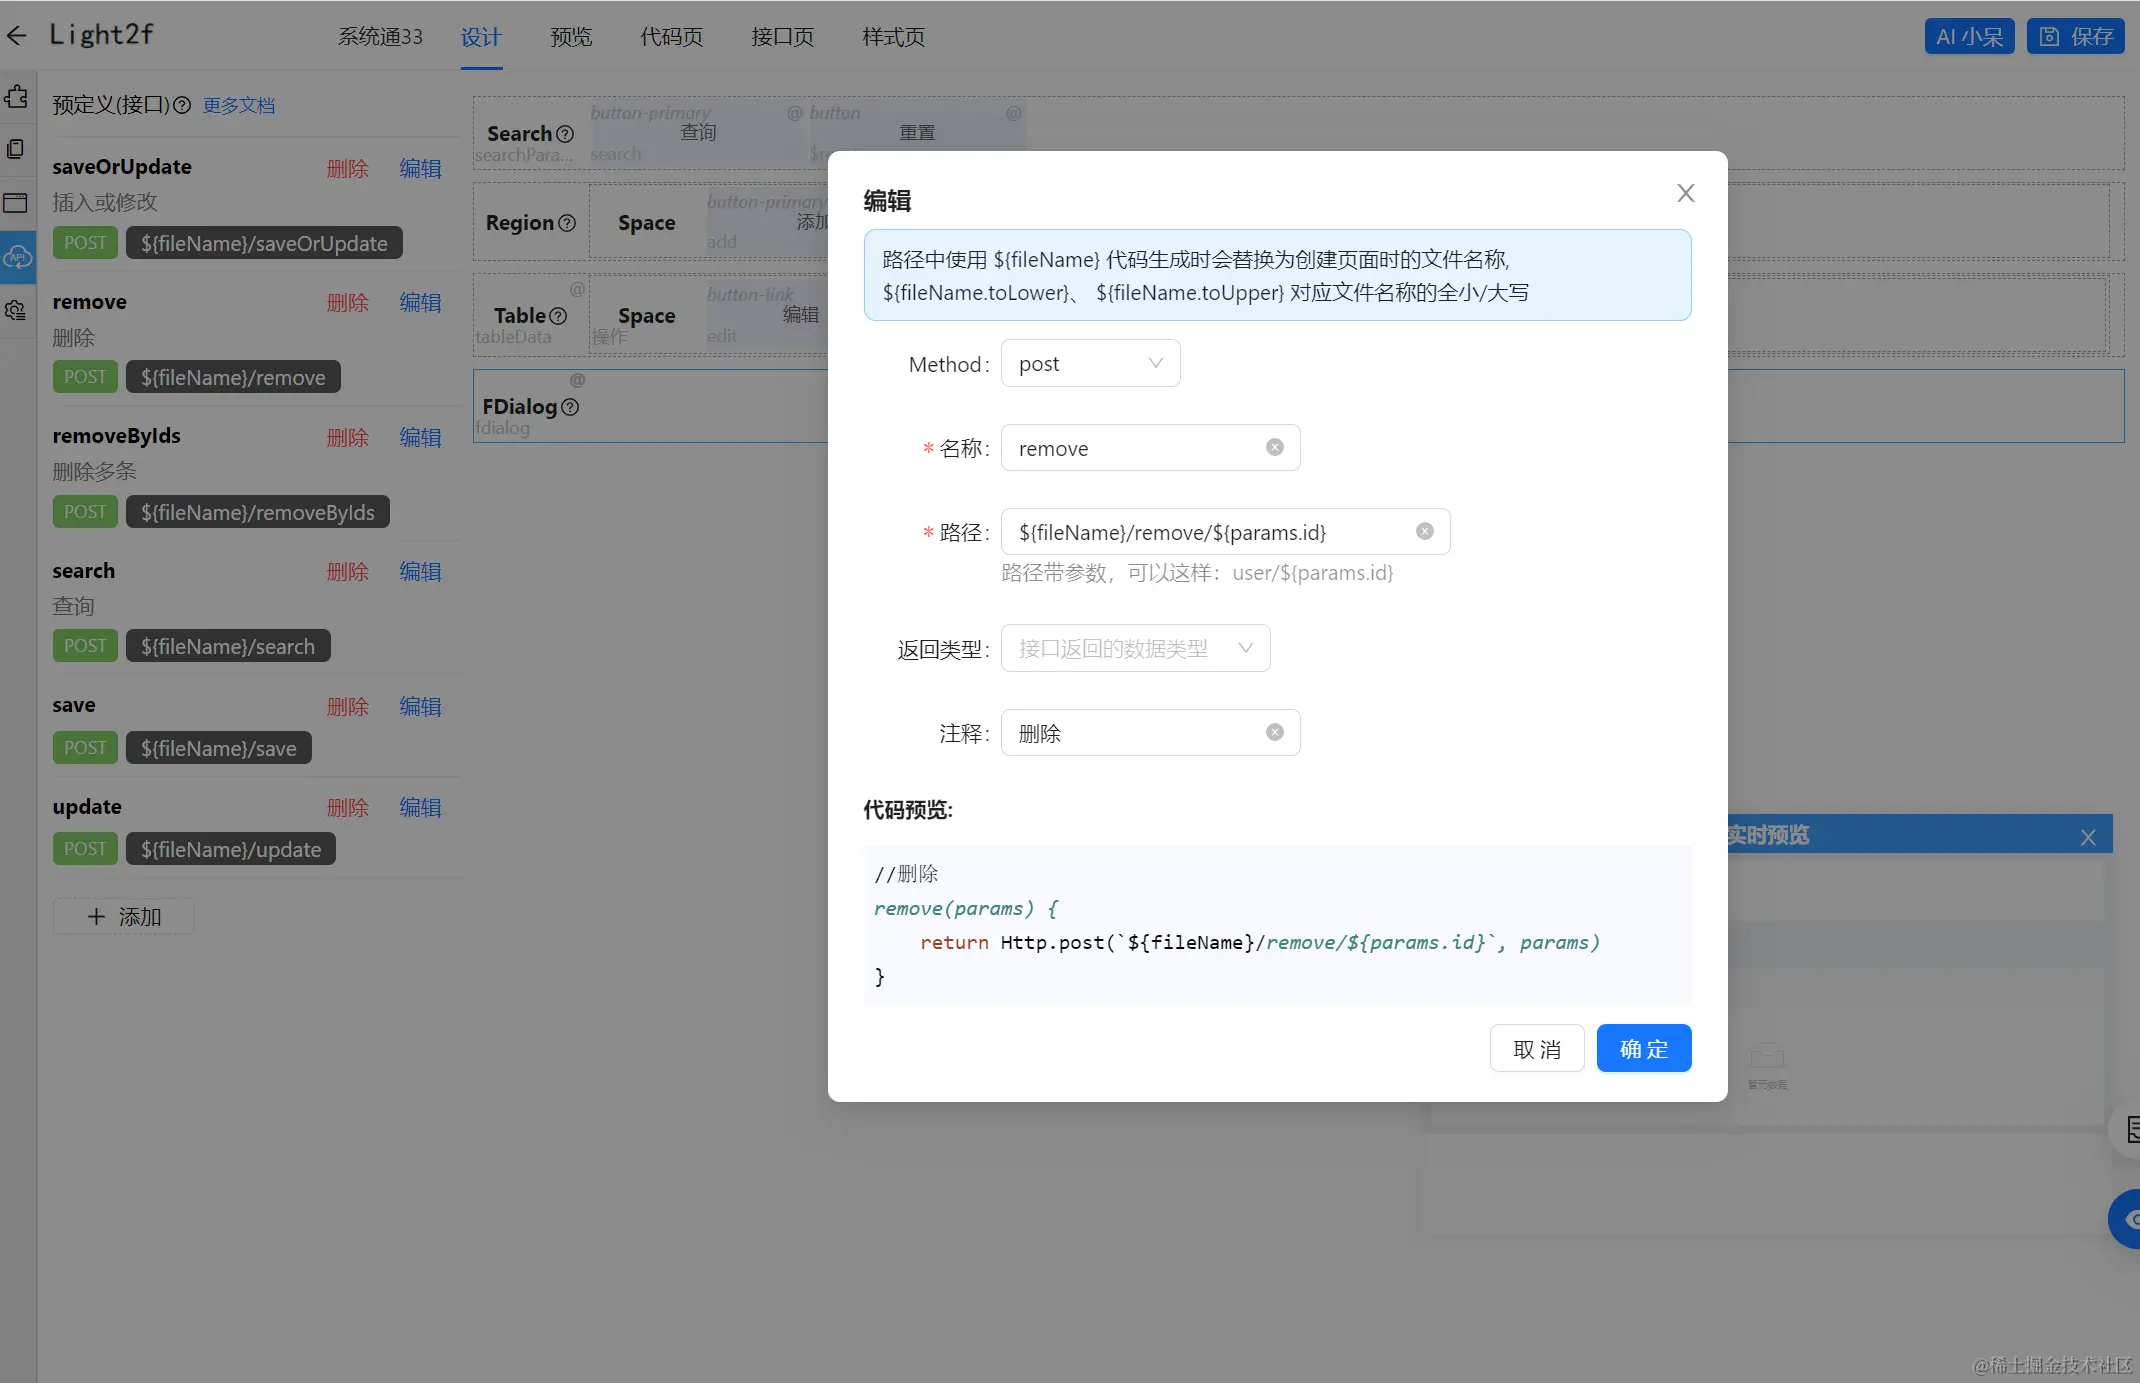The image size is (2140, 1383).
Task: Click the ${fileName}/search path tag
Action: pyautogui.click(x=228, y=646)
